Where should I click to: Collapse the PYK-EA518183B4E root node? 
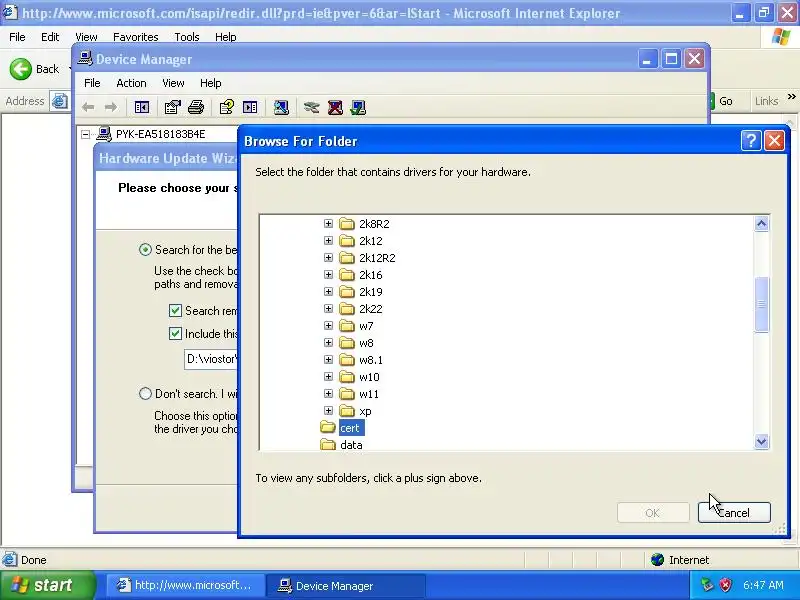tap(86, 134)
